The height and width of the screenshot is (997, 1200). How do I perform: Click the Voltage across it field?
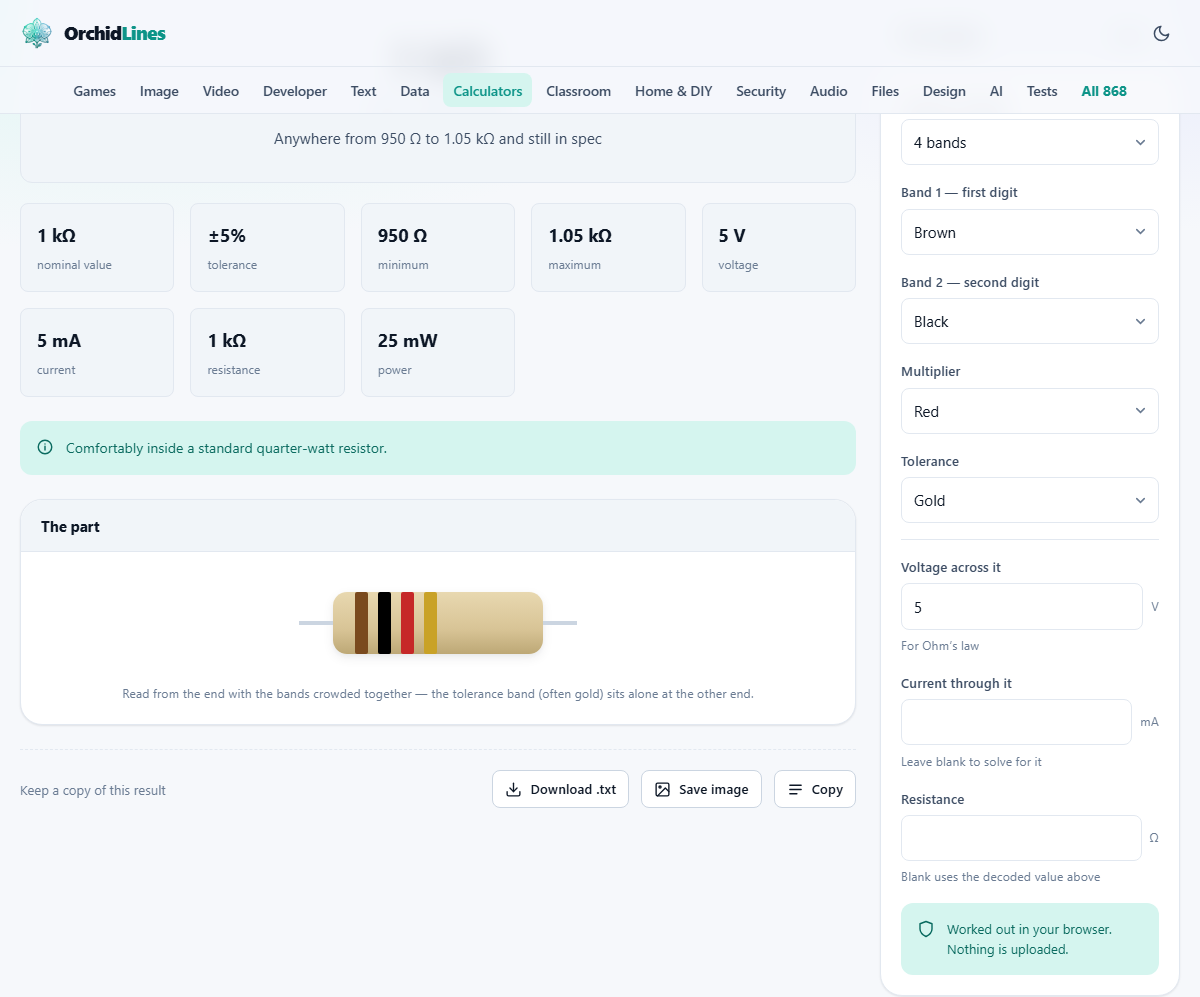[x=1022, y=607]
